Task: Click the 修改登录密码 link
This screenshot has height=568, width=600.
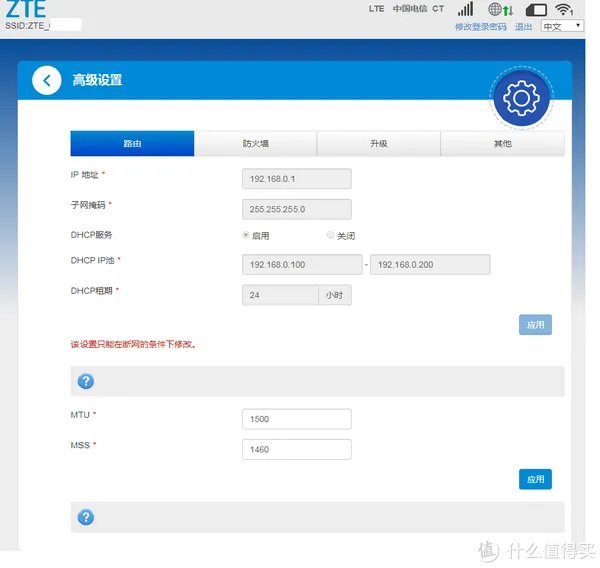Action: coord(480,27)
